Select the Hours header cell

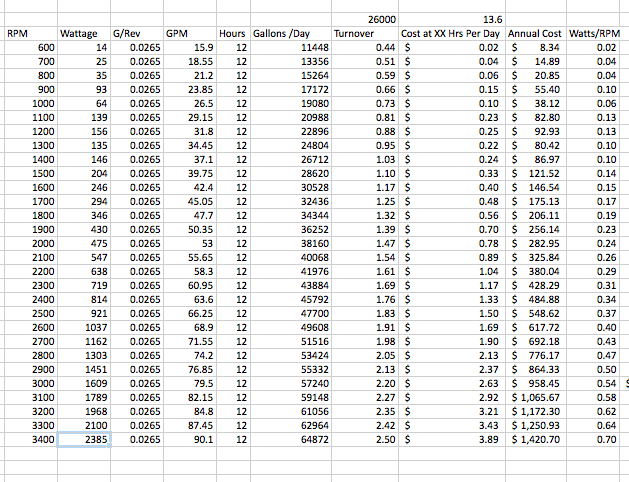click(x=233, y=34)
